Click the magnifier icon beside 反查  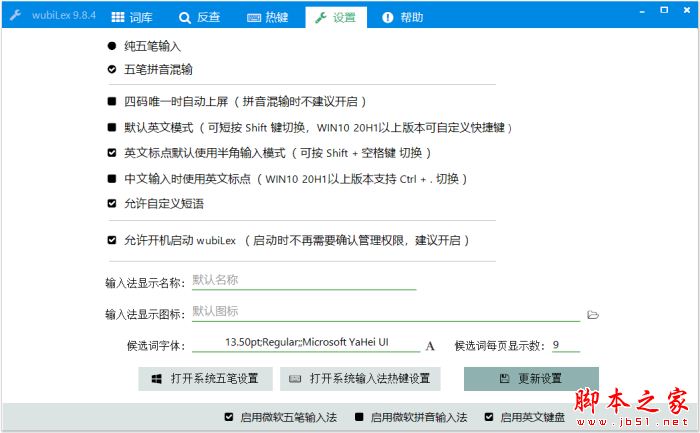click(x=184, y=18)
